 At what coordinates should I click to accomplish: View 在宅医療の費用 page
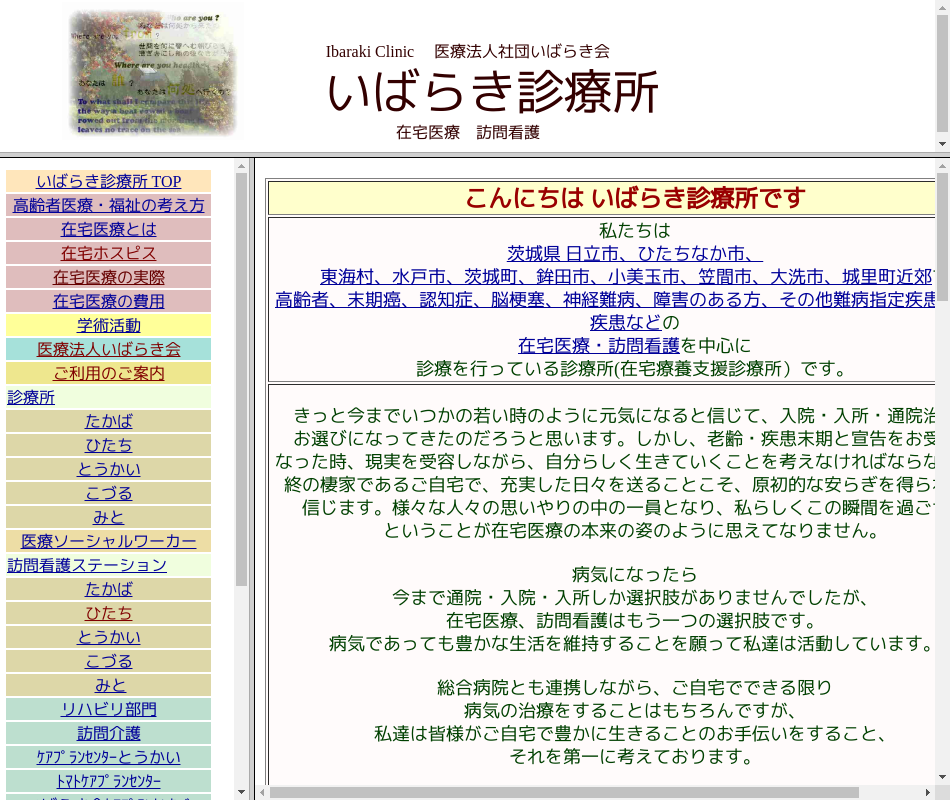(x=108, y=301)
